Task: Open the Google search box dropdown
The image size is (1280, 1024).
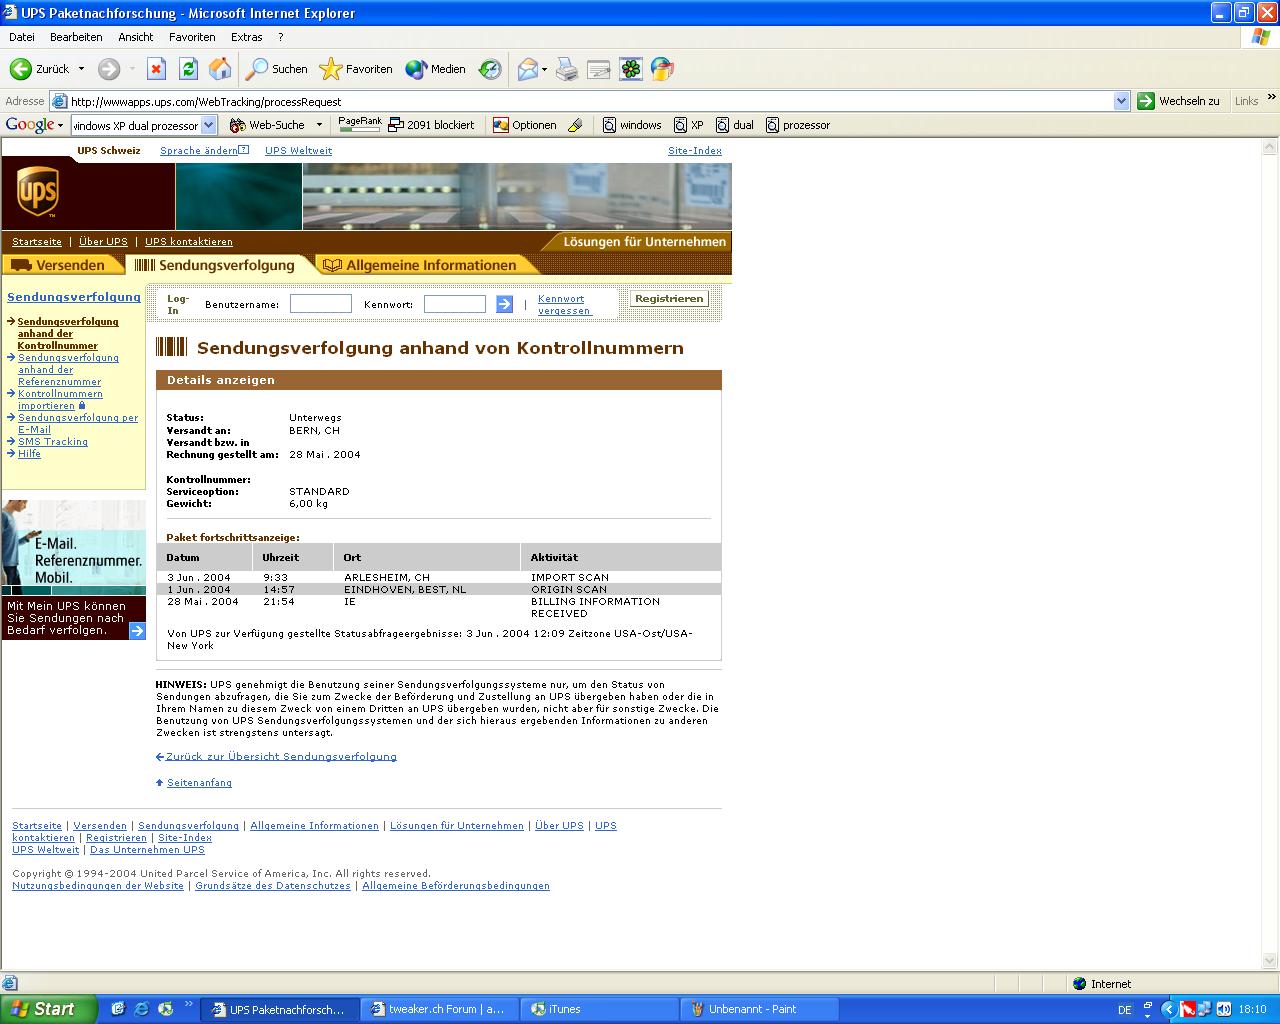Action: point(208,125)
